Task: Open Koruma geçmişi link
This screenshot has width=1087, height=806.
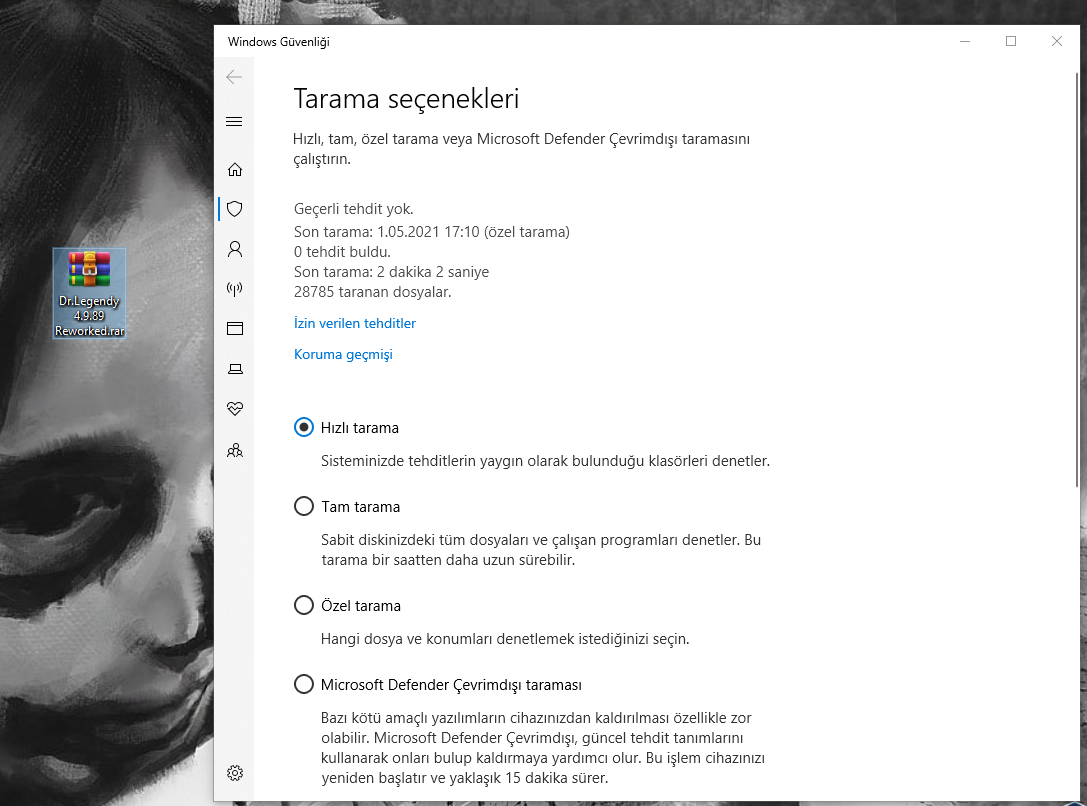Action: click(343, 354)
